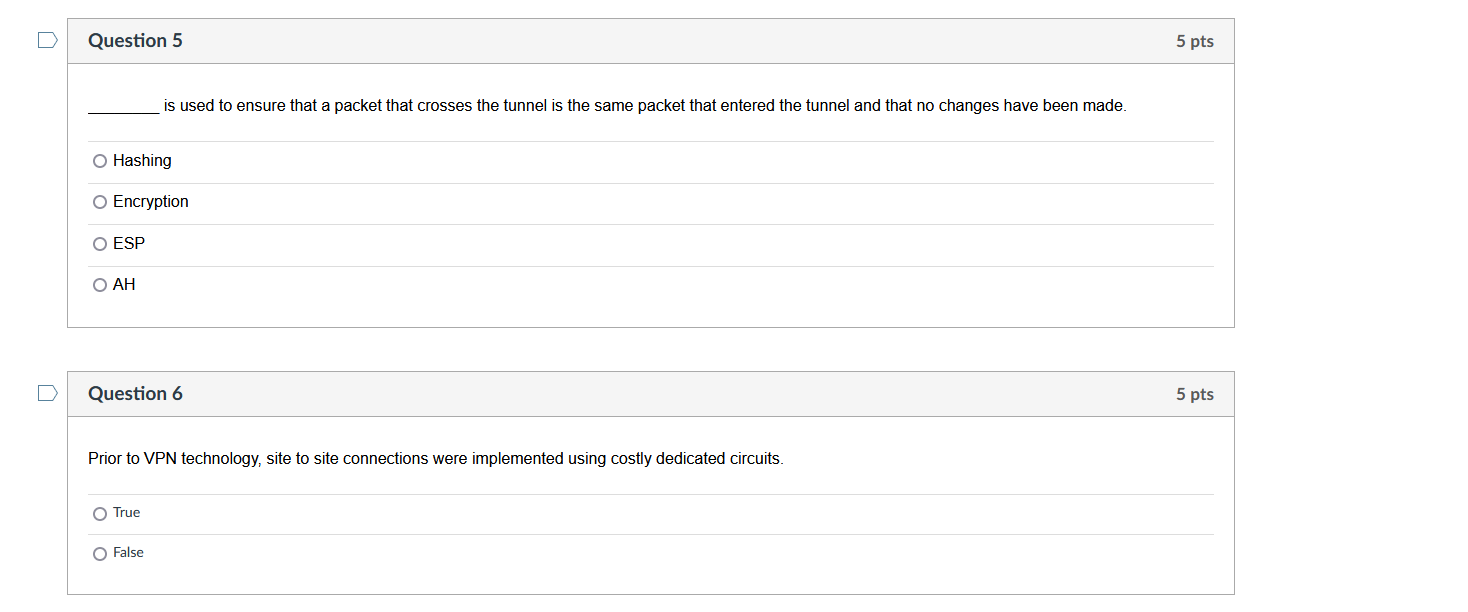
Task: Select the Hashing answer option
Action: [x=100, y=160]
